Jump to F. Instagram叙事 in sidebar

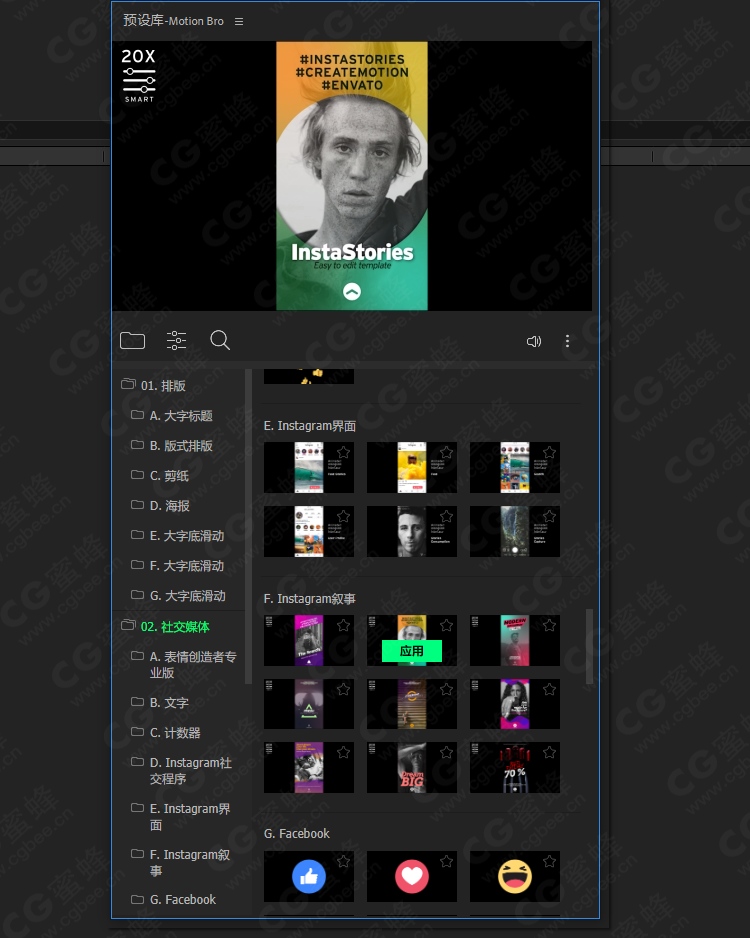(x=190, y=863)
